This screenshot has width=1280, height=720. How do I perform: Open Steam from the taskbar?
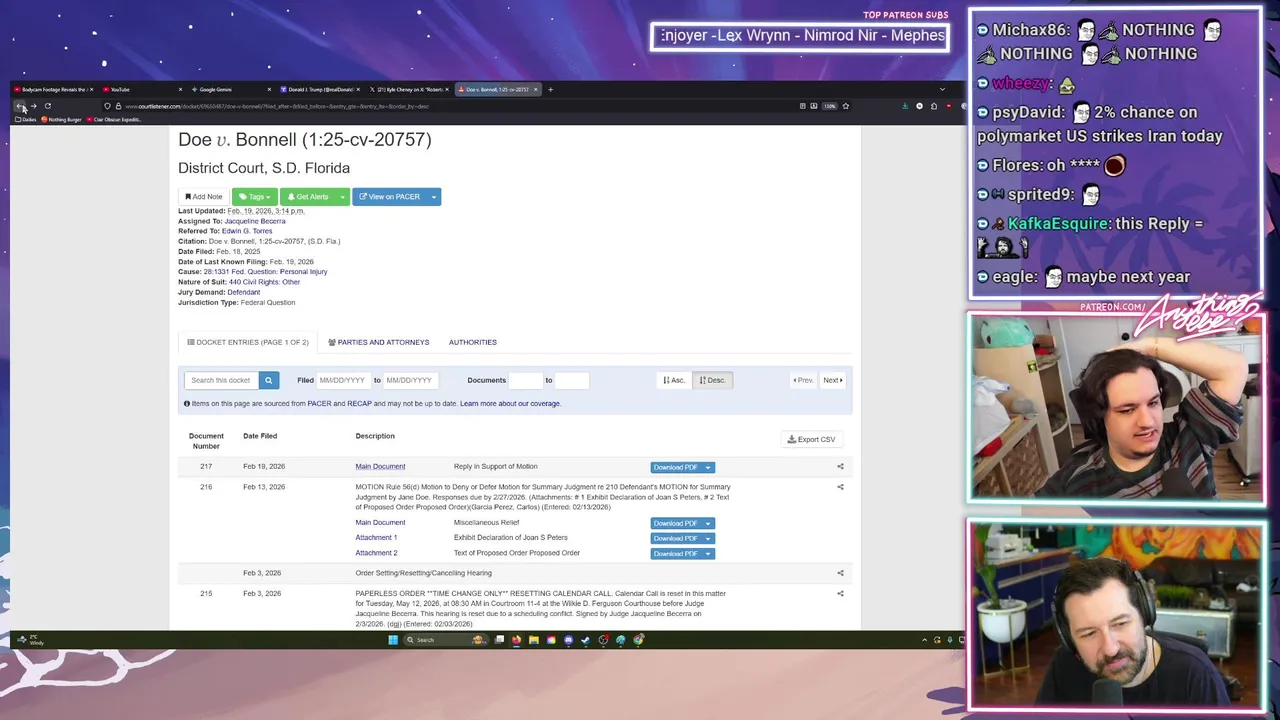tap(585, 640)
